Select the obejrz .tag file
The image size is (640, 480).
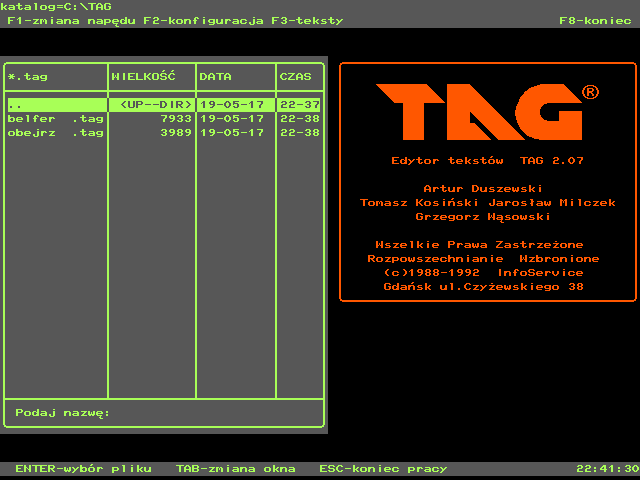click(x=55, y=132)
